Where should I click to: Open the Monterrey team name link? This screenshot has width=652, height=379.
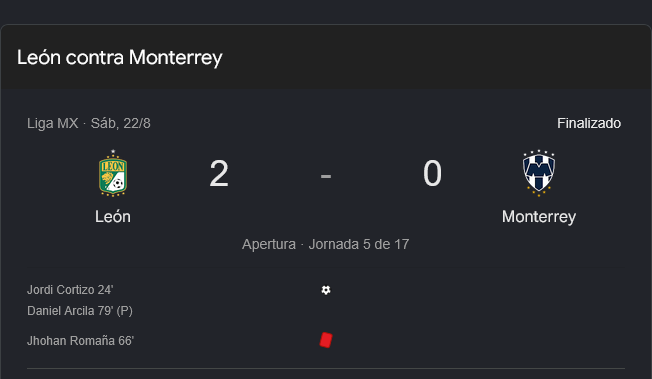click(539, 217)
